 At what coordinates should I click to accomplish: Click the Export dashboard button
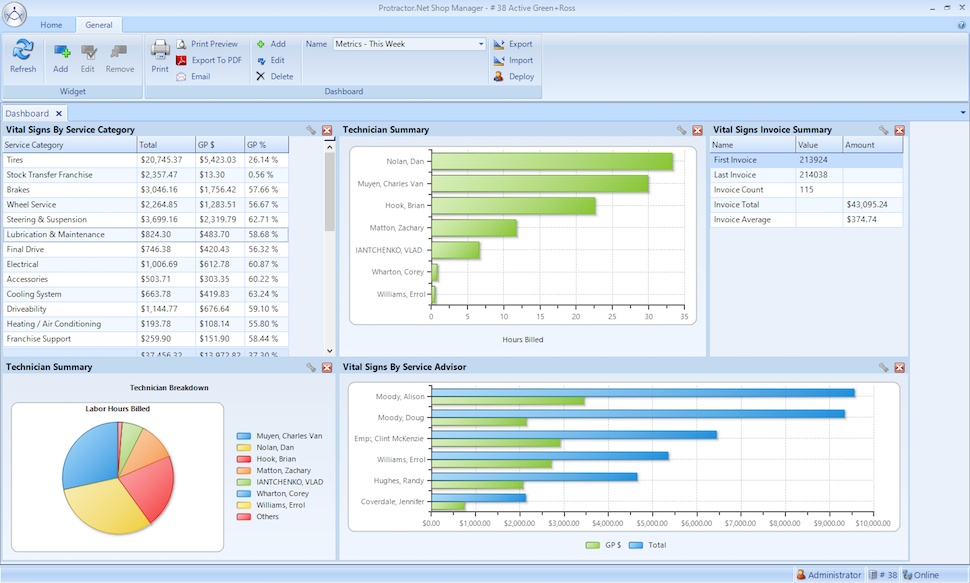(513, 44)
